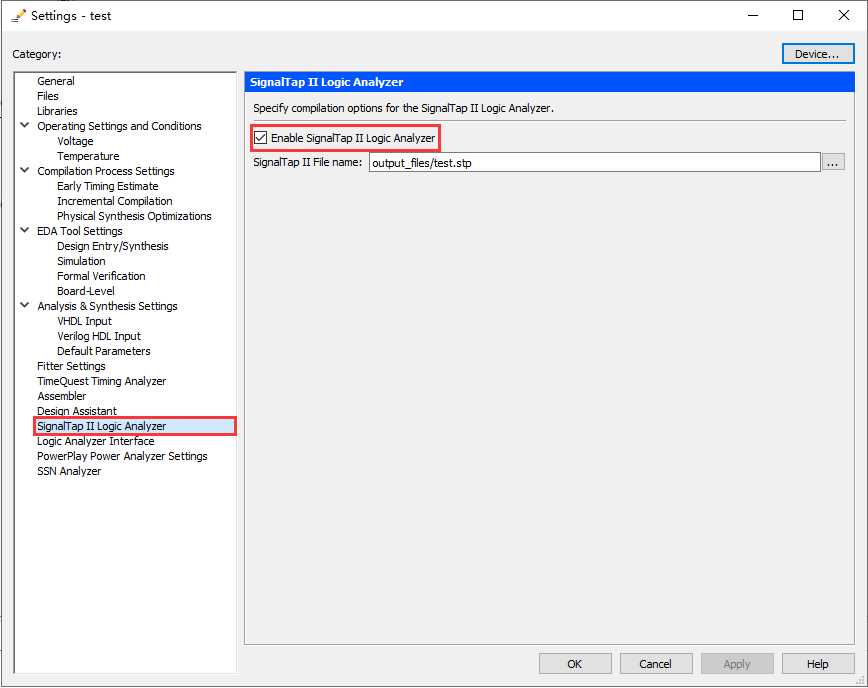The height and width of the screenshot is (688, 868).
Task: Select the Files category
Action: click(x=48, y=96)
